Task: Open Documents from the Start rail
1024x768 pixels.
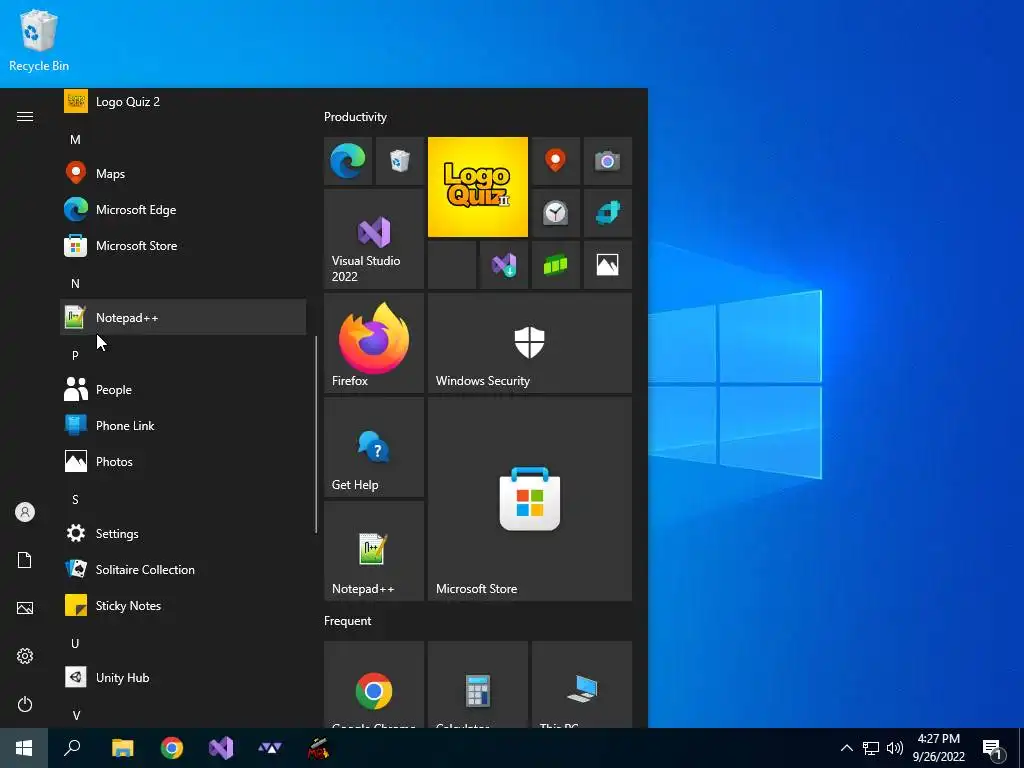Action: coord(25,560)
